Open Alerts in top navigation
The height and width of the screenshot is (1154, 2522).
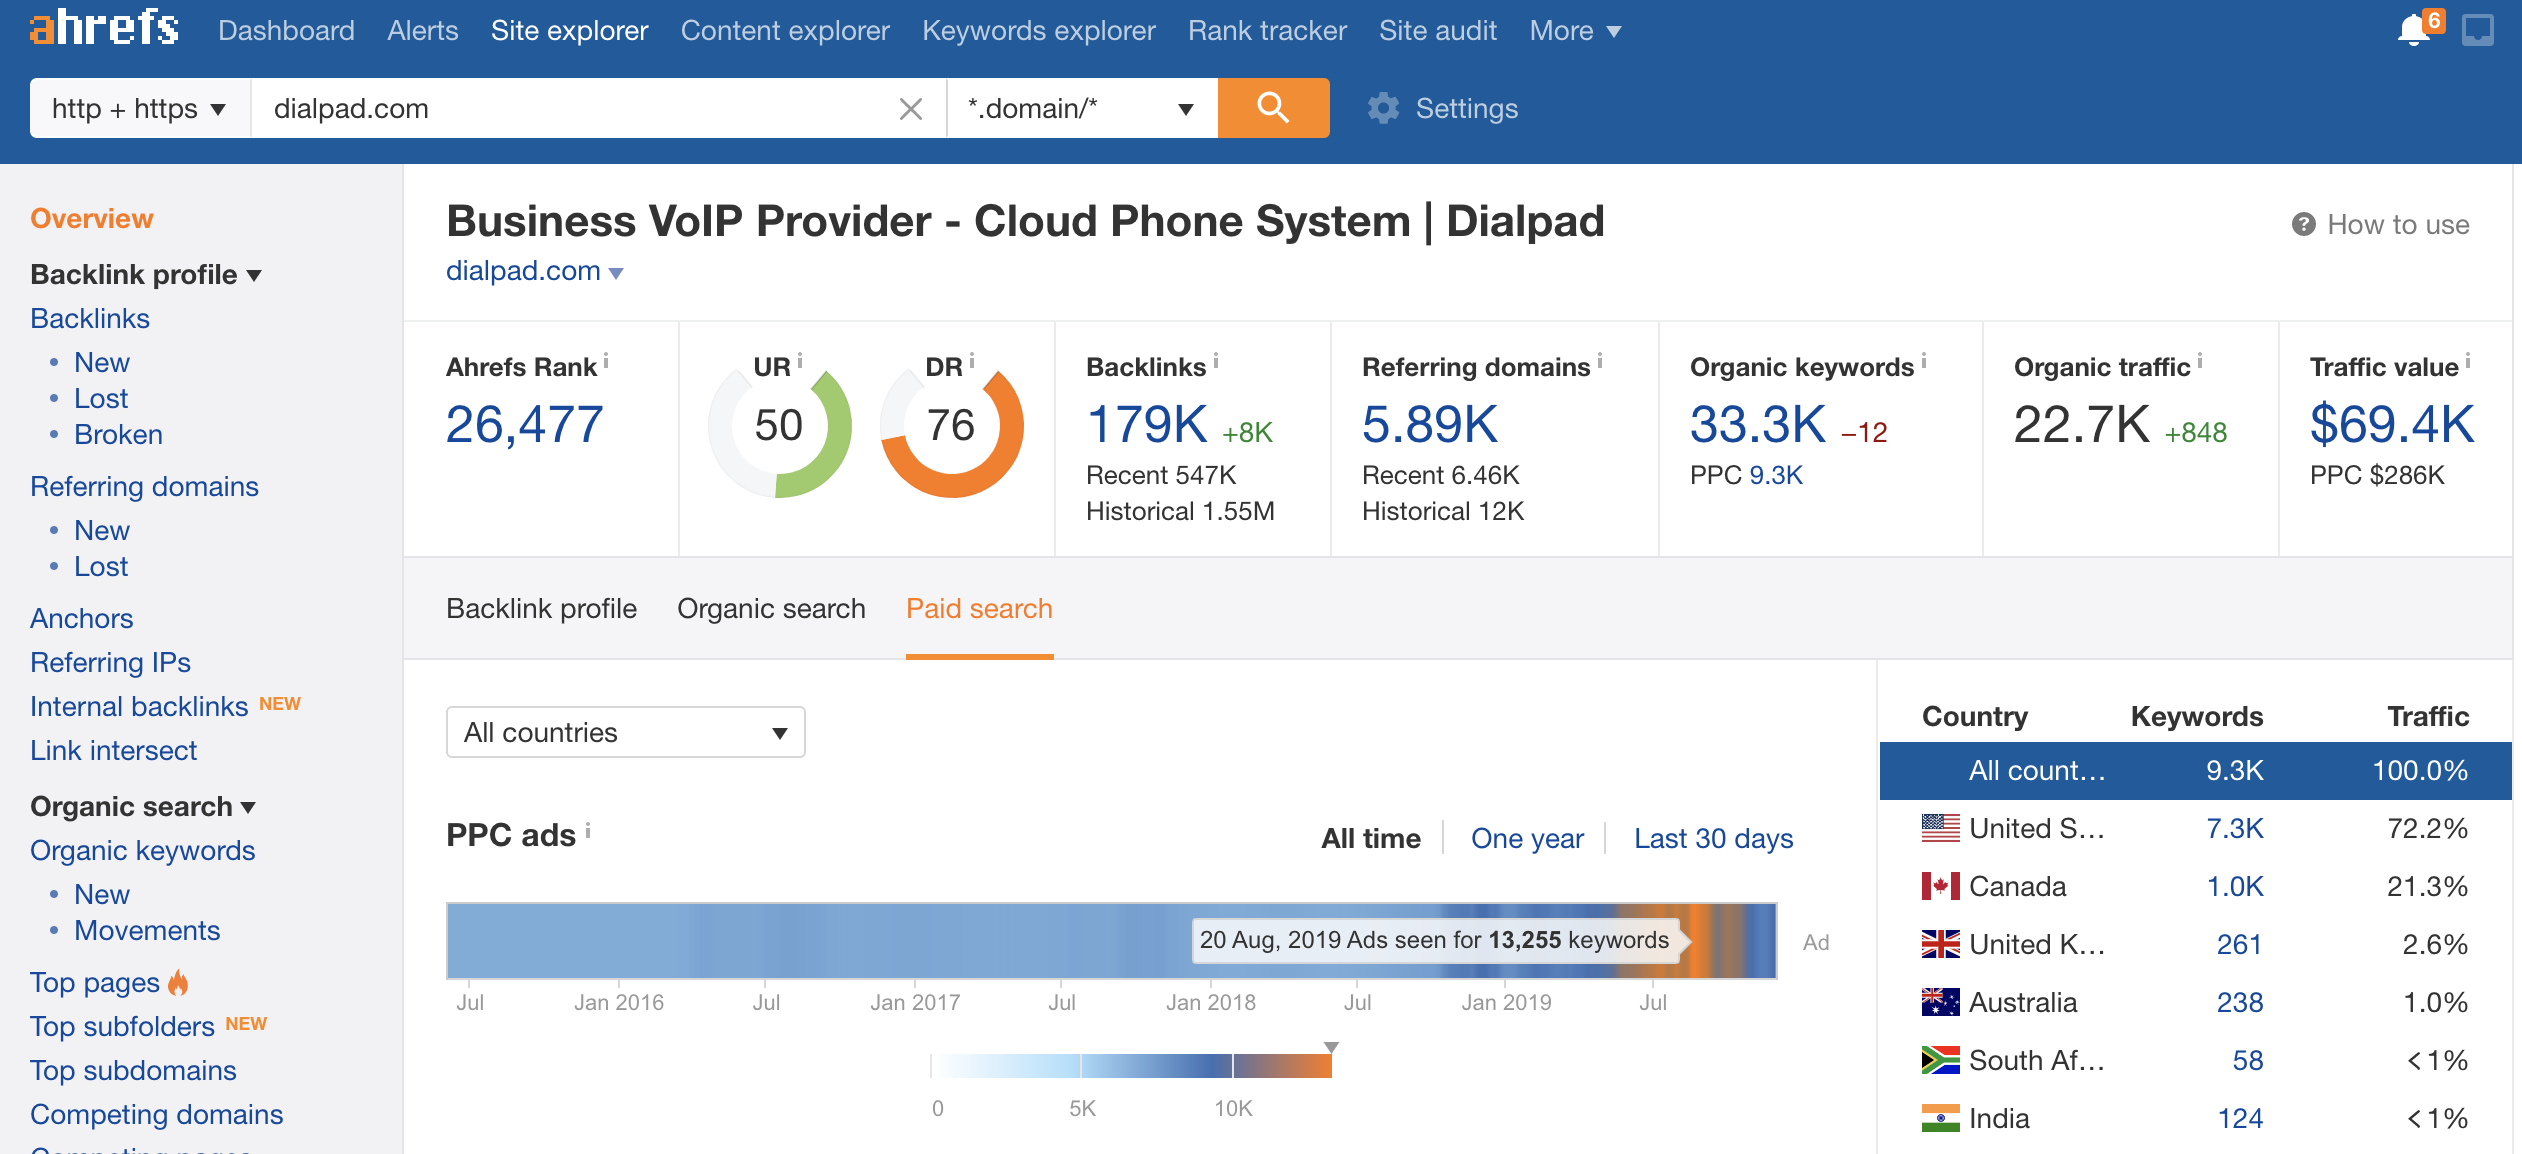(x=423, y=31)
